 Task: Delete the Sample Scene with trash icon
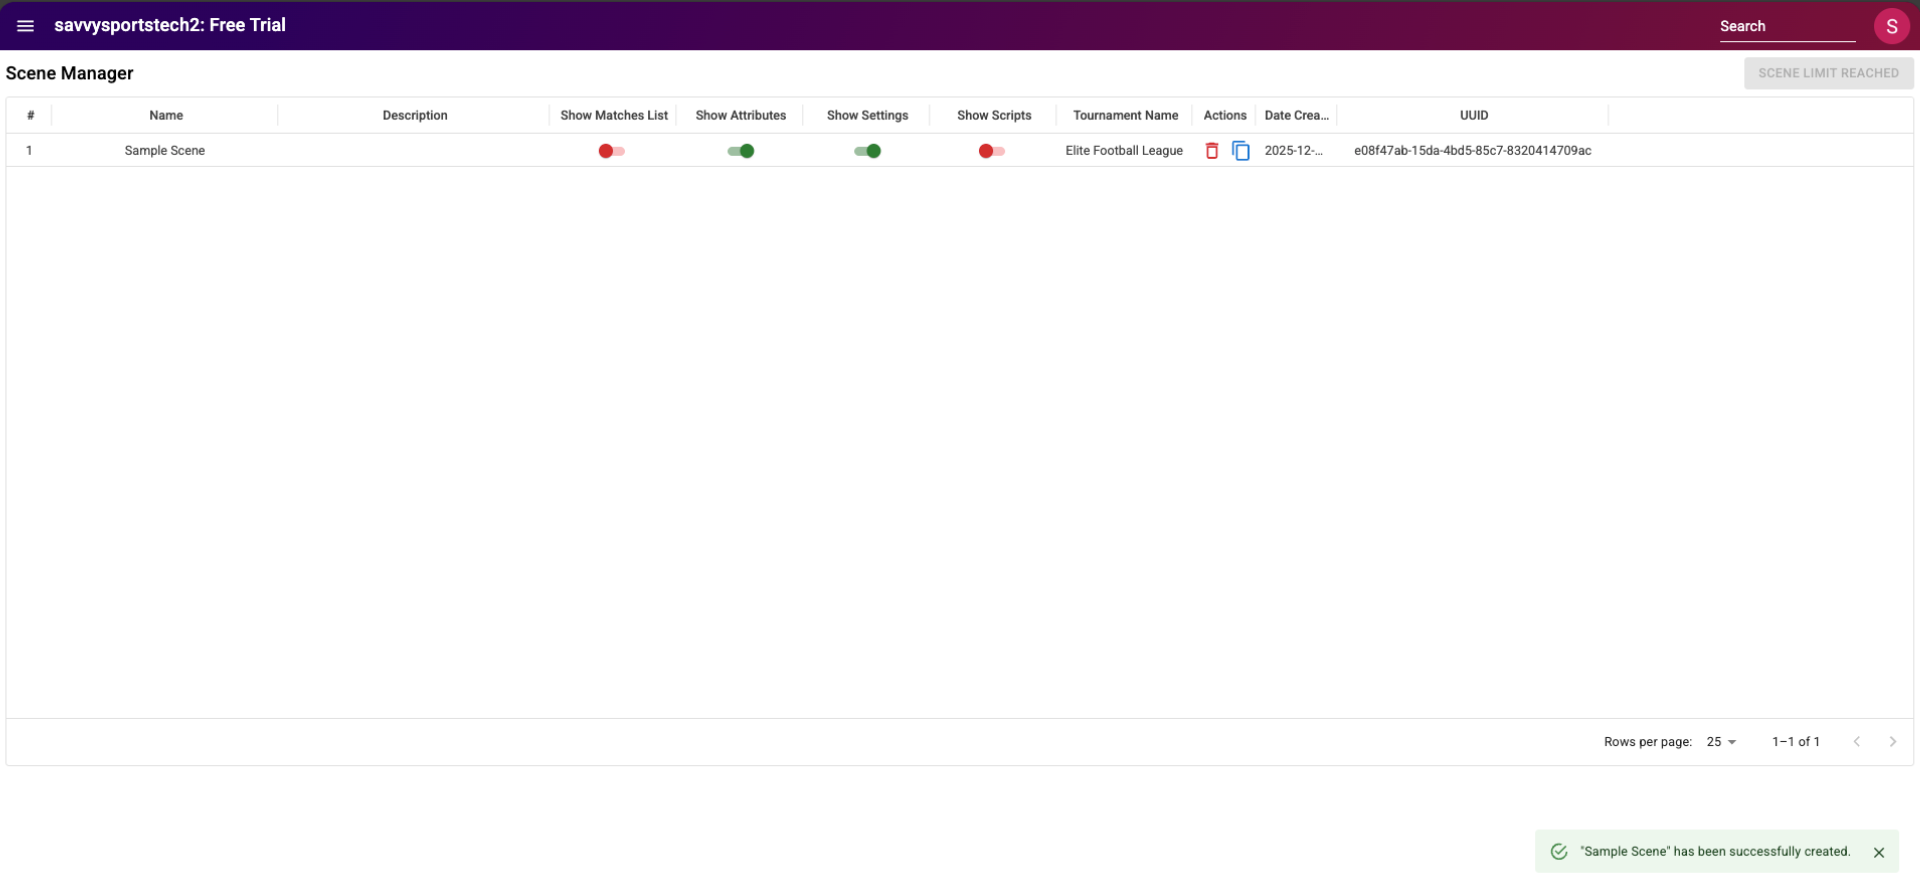pos(1211,151)
